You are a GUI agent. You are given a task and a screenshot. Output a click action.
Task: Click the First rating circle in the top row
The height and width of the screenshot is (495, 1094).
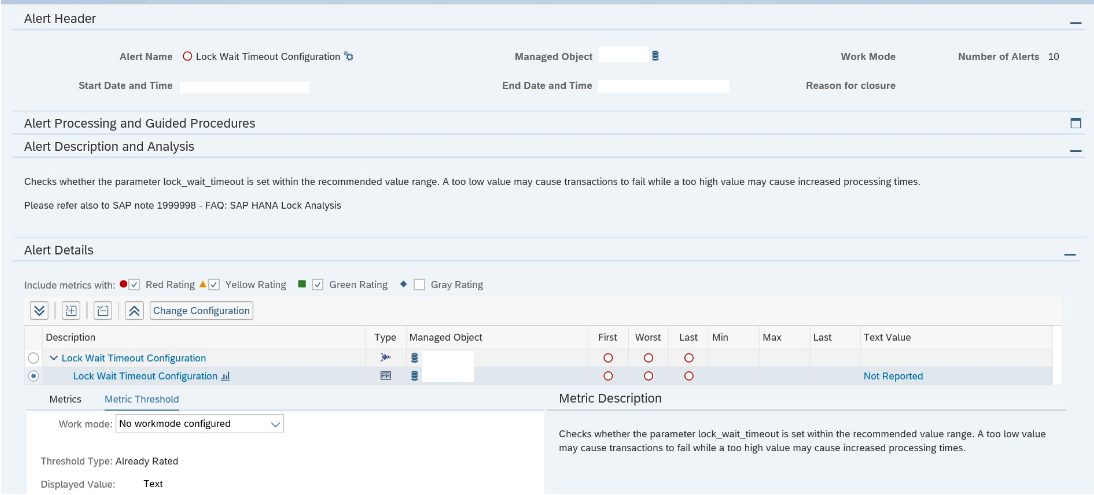click(x=608, y=357)
